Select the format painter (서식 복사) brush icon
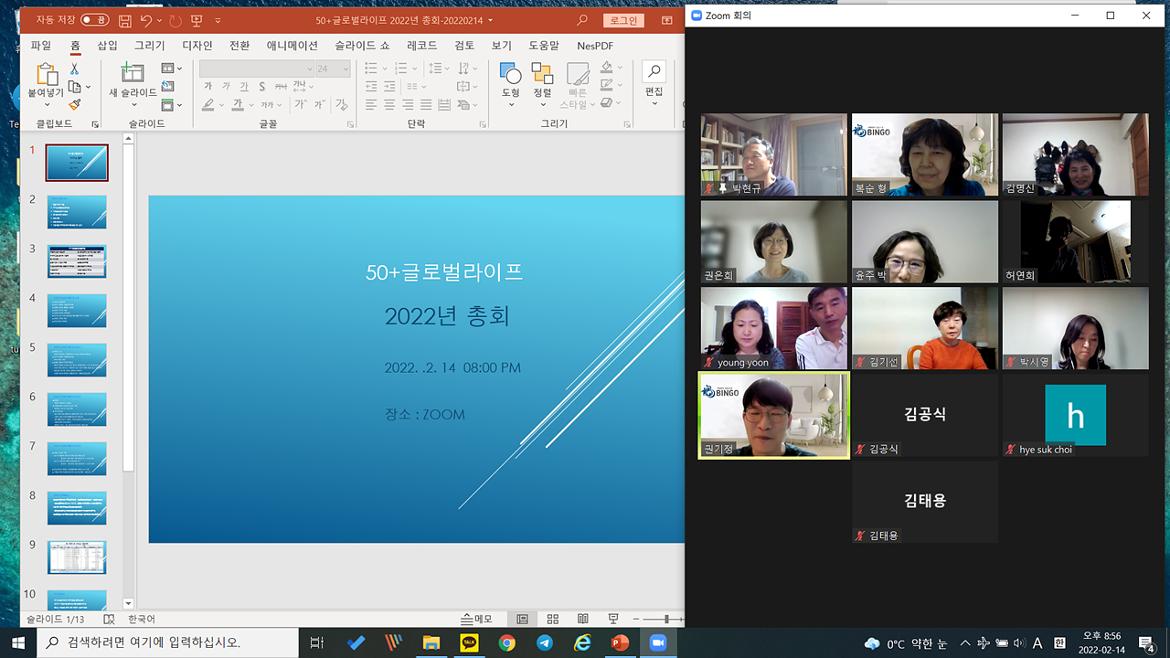Screen dimensions: 1170x658 (x=76, y=103)
